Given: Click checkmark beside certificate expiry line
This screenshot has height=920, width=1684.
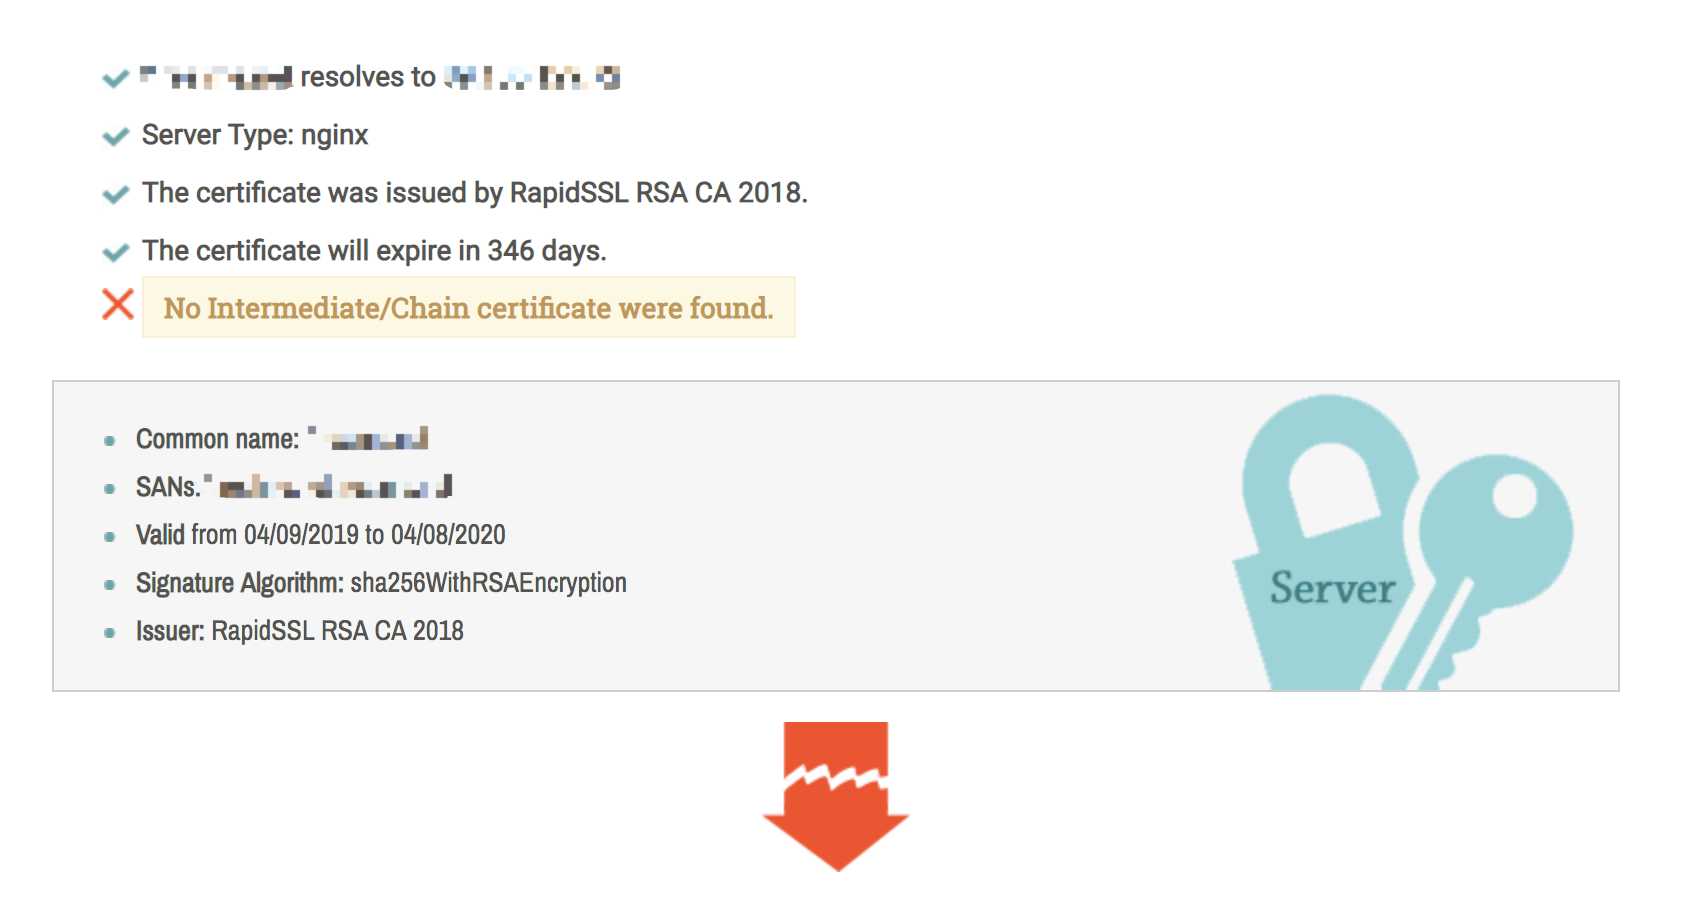Looking at the screenshot, I should tap(116, 252).
